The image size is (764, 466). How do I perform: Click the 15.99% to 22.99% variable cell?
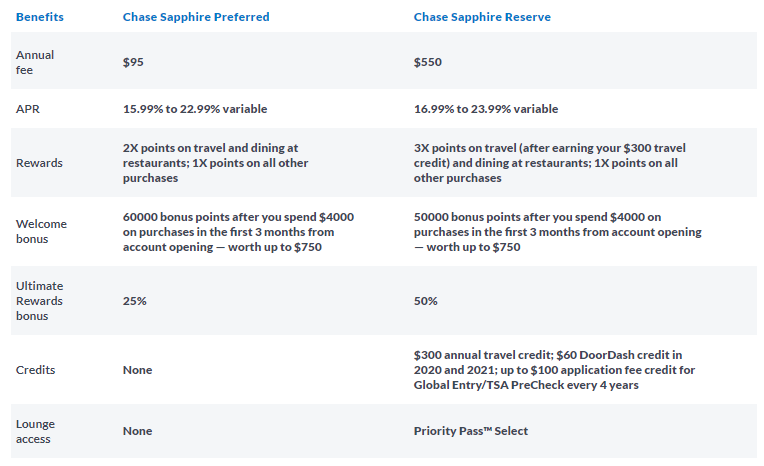(x=195, y=109)
